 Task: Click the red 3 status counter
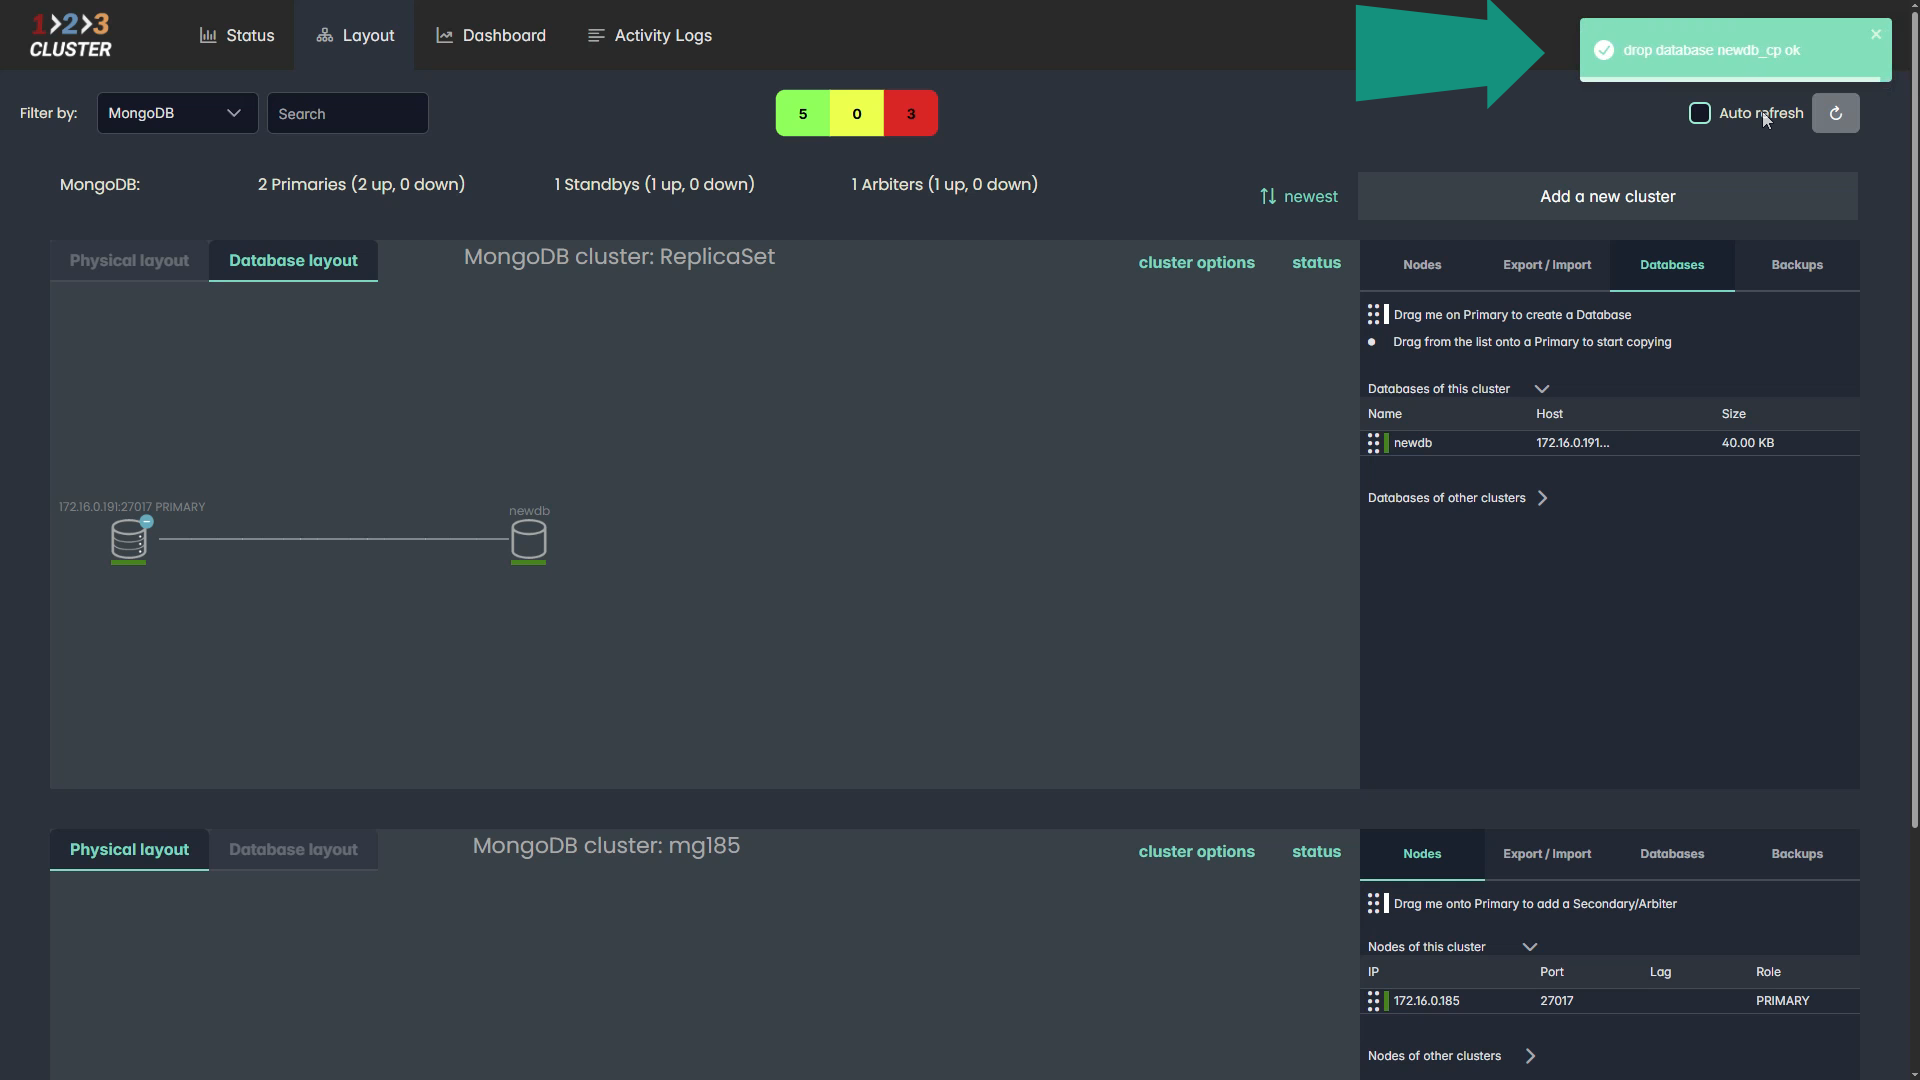(x=911, y=113)
